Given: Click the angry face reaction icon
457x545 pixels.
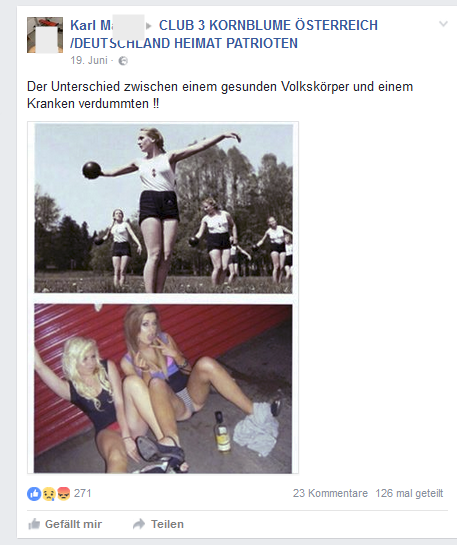Looking at the screenshot, I should point(63,494).
